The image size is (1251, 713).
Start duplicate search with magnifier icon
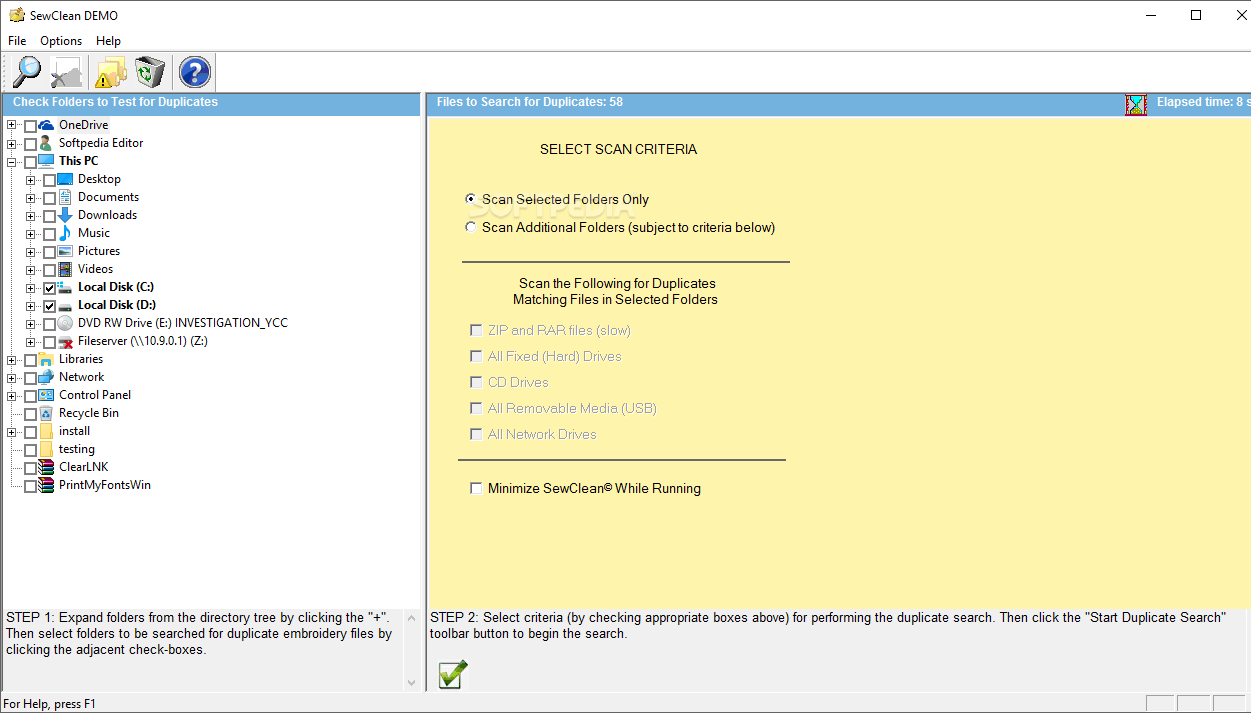pyautogui.click(x=27, y=72)
